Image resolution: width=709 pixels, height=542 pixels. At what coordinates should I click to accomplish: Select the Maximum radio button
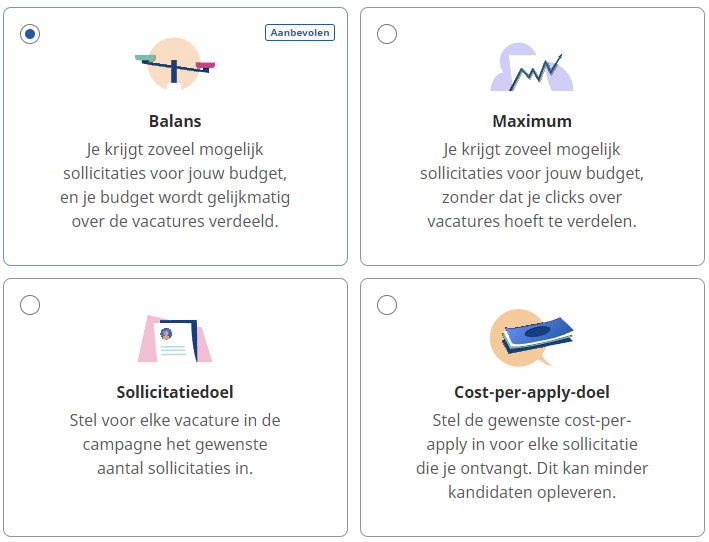coord(387,34)
